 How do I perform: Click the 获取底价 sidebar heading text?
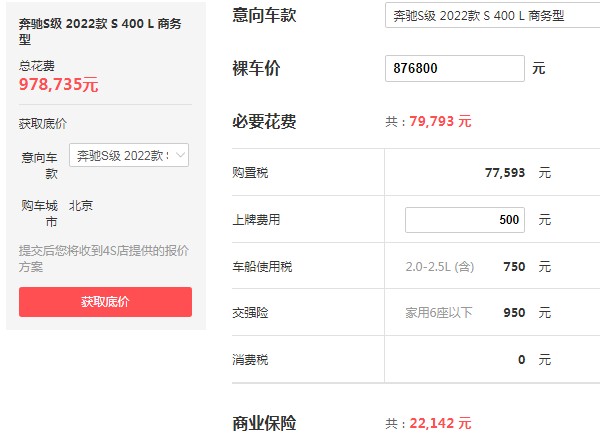pyautogui.click(x=43, y=124)
